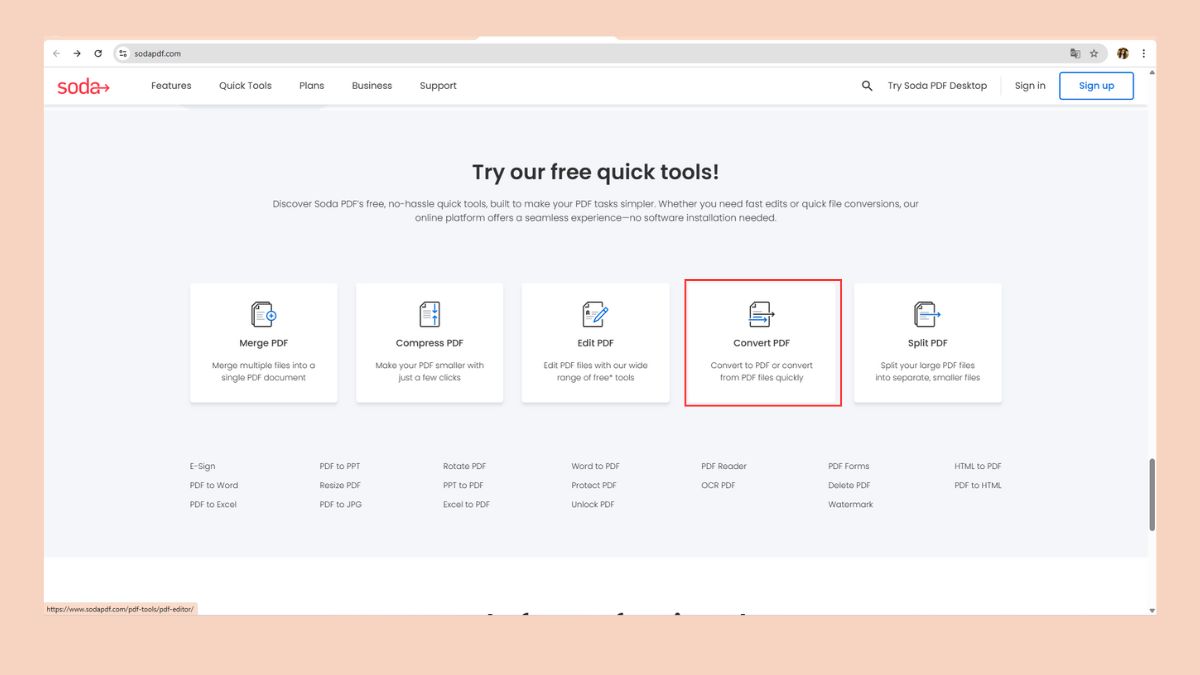Click the Merge PDF icon
The image size is (1200, 675).
click(264, 314)
